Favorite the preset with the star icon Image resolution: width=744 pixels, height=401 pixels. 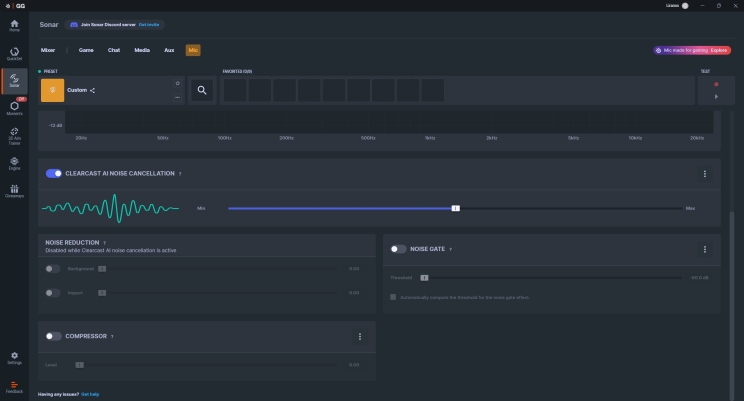177,83
